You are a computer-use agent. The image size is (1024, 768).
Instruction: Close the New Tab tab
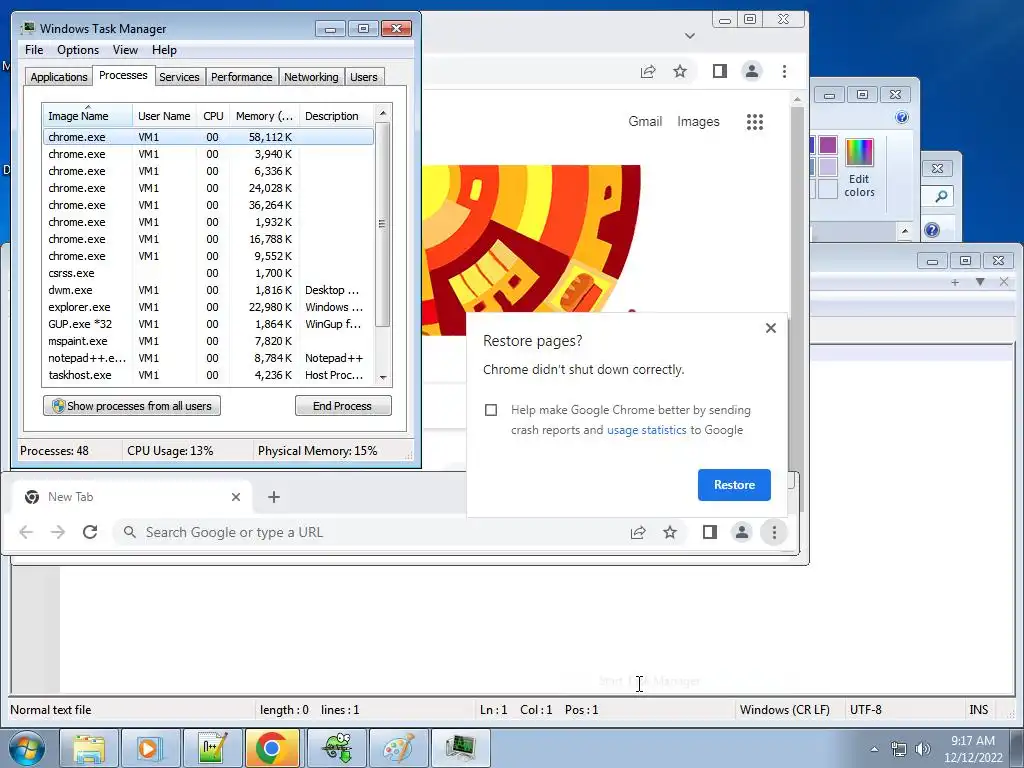[236, 497]
